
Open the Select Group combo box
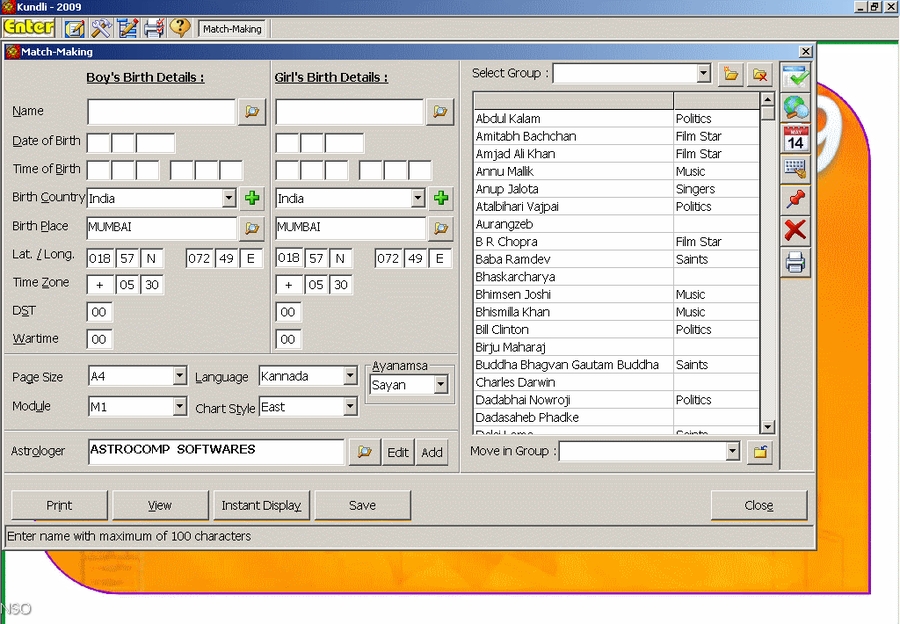(x=703, y=74)
